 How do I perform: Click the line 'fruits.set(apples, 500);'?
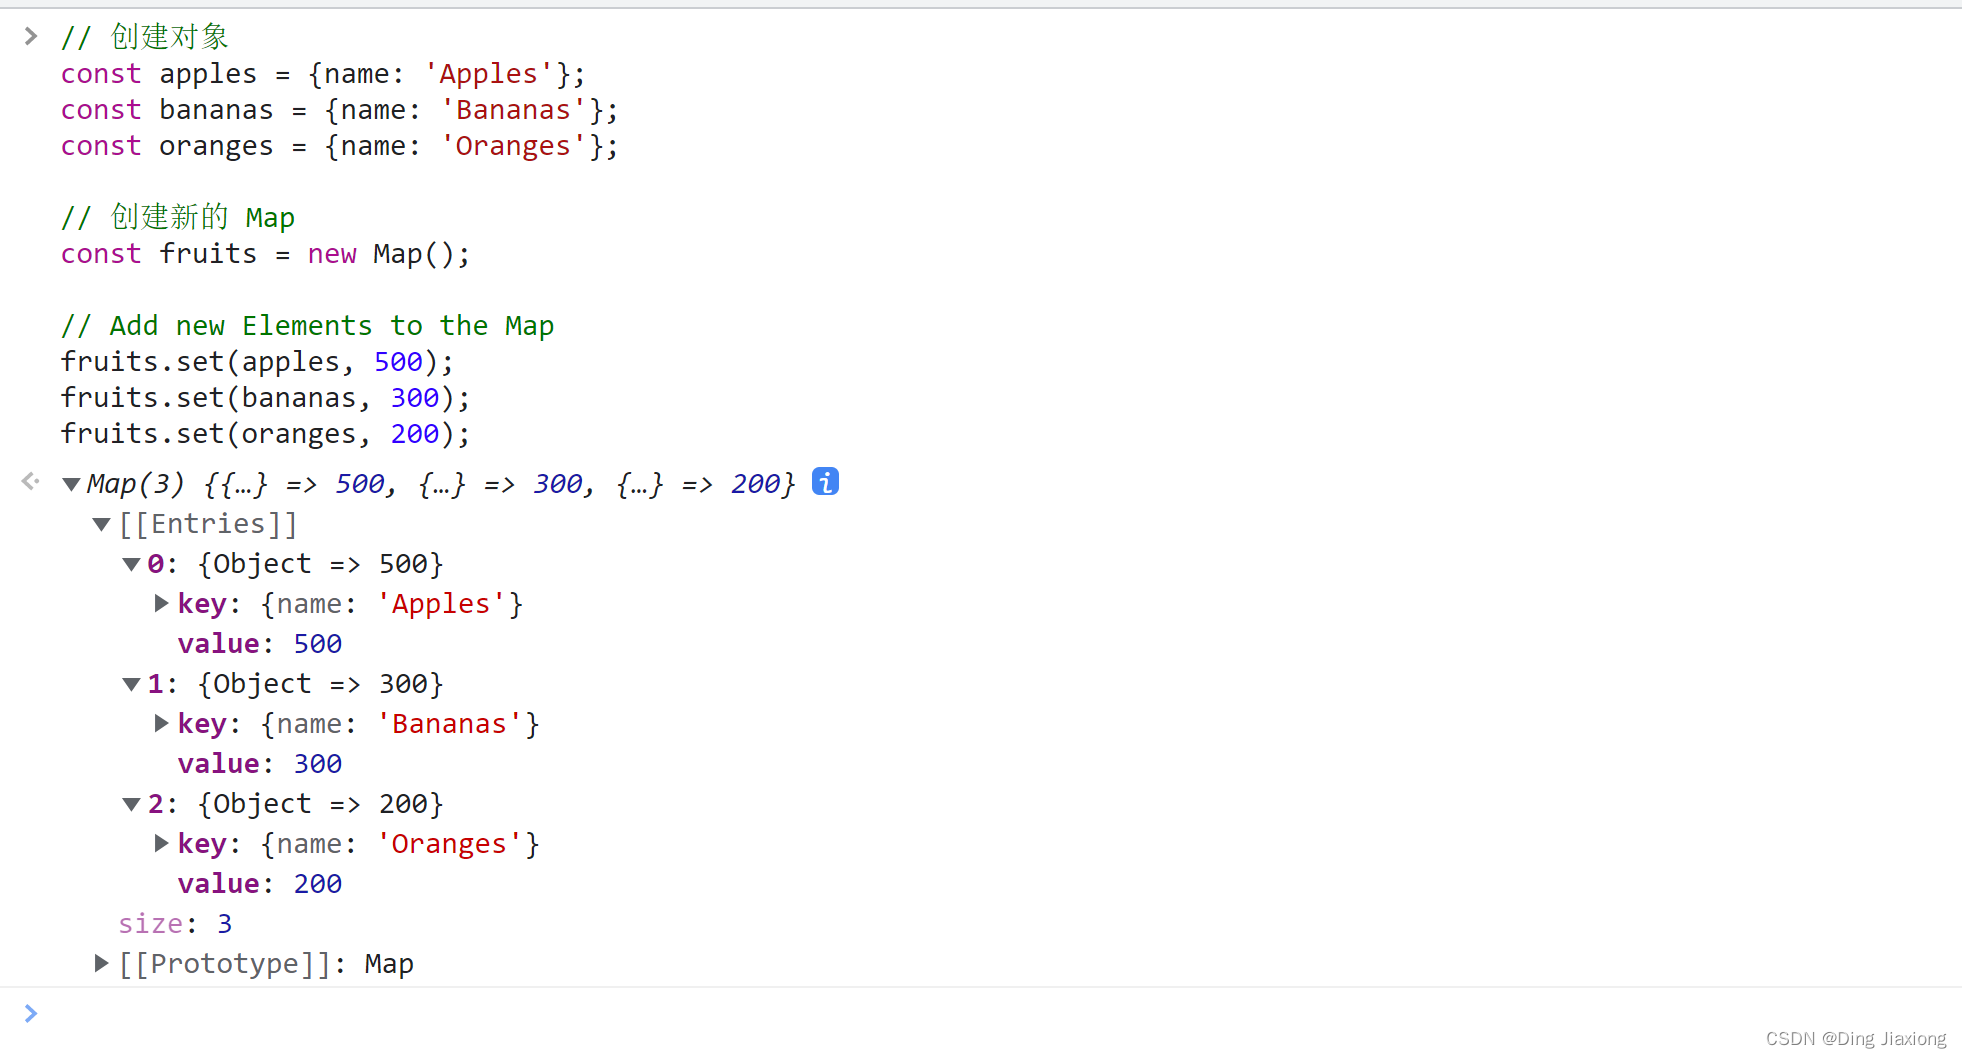pyautogui.click(x=257, y=362)
